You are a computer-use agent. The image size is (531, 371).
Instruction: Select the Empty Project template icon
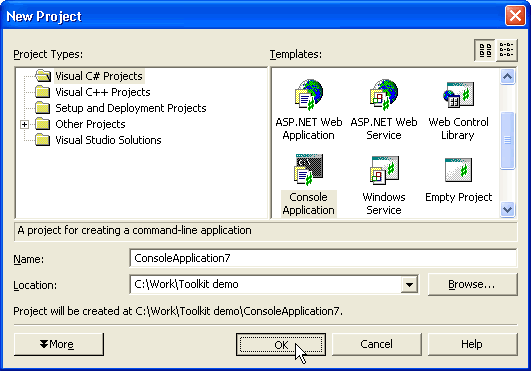[x=458, y=170]
